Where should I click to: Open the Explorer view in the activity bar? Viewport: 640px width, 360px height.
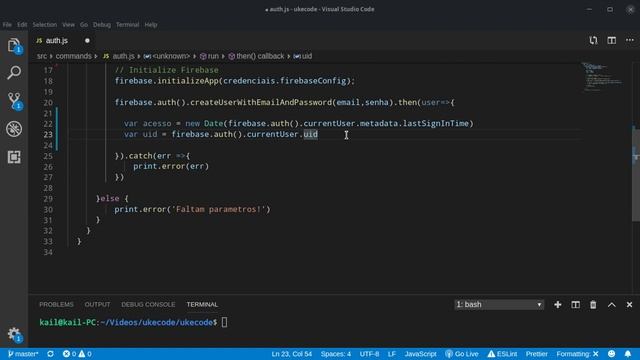(x=14, y=45)
